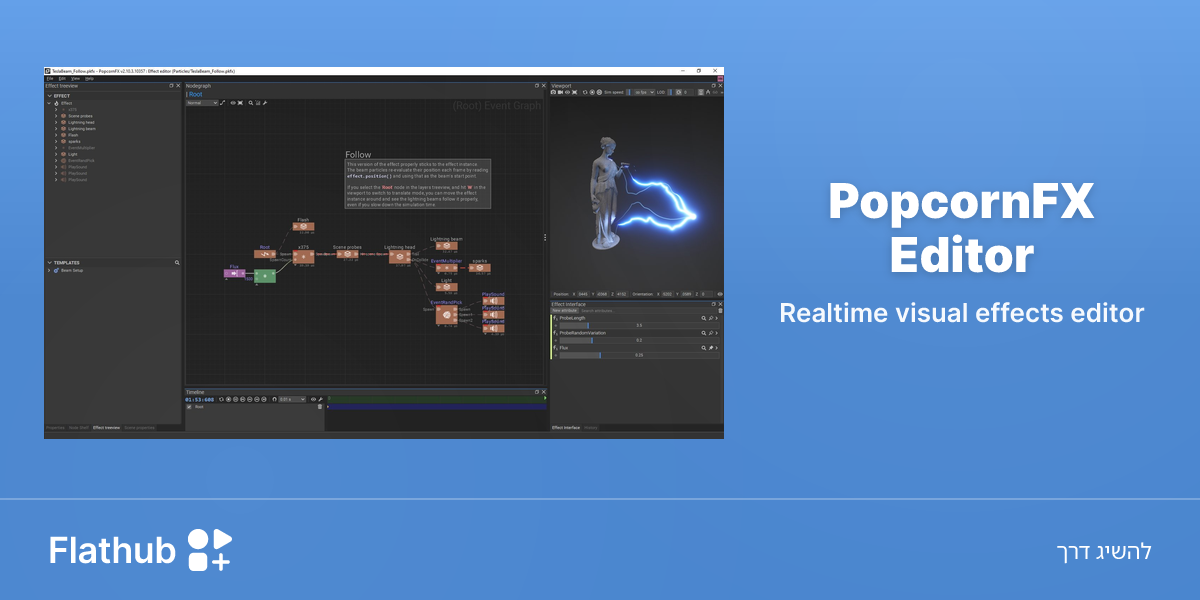Switch to the Properties tab
1200x600 pixels.
coord(55,428)
